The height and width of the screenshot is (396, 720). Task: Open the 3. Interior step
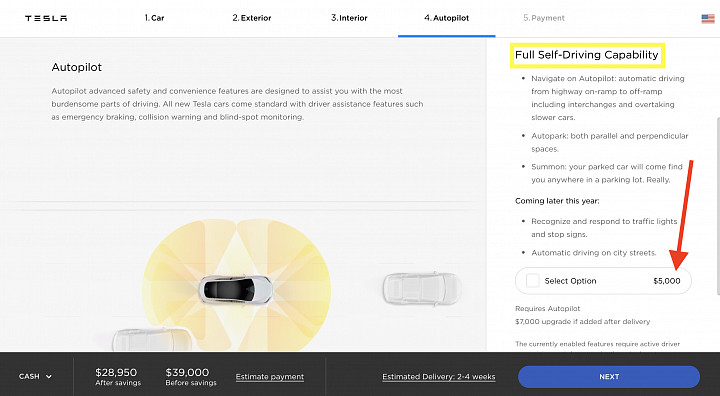coord(349,18)
